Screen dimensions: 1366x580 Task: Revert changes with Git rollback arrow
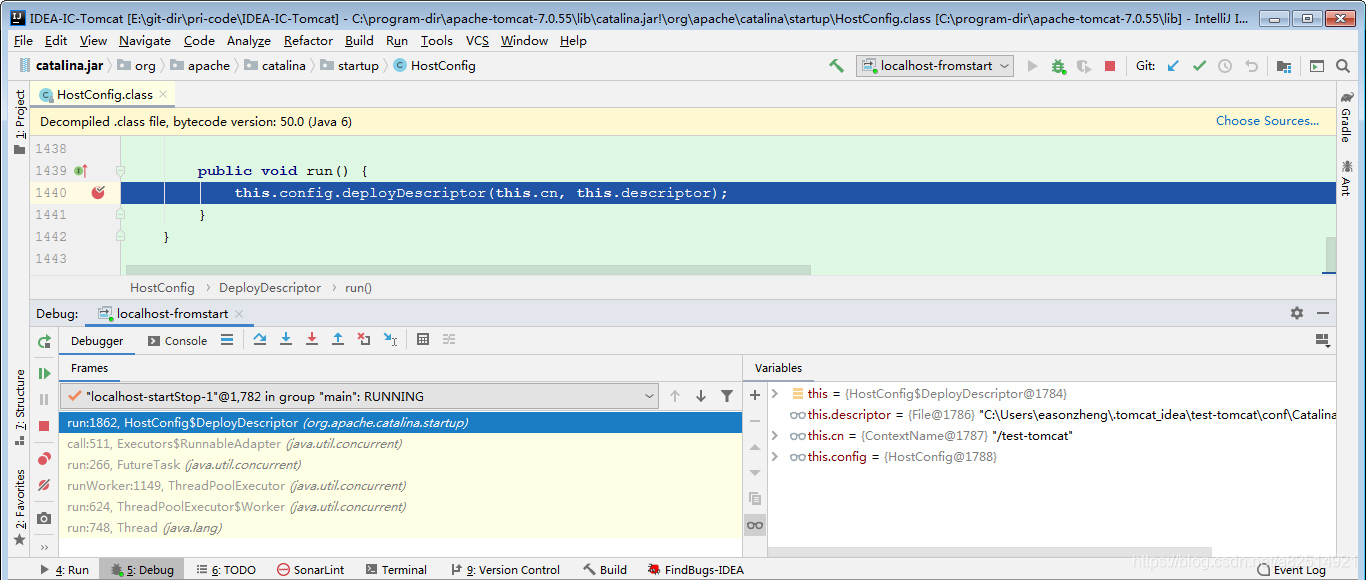tap(1251, 66)
